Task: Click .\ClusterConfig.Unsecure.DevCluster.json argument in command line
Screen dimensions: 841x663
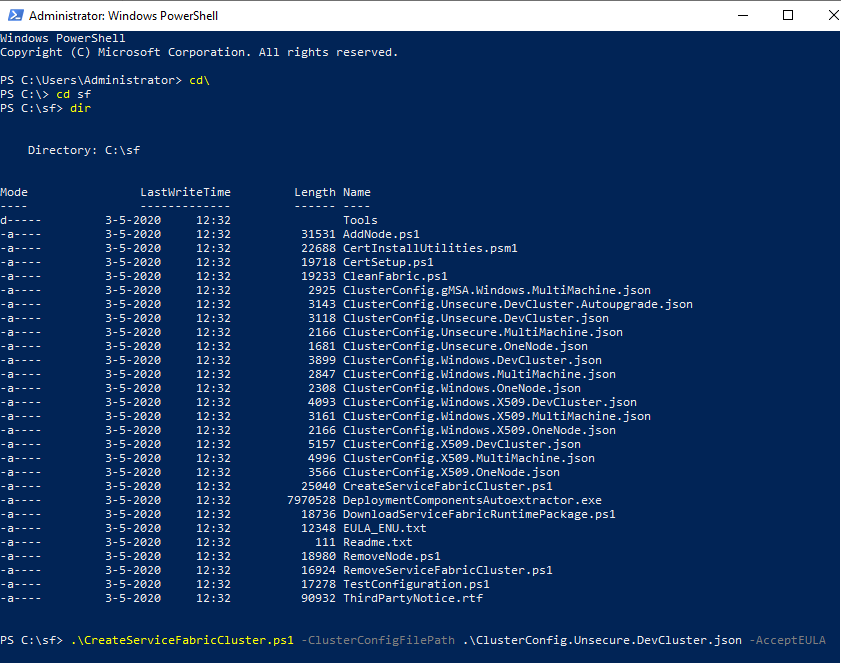Action: pyautogui.click(x=602, y=640)
